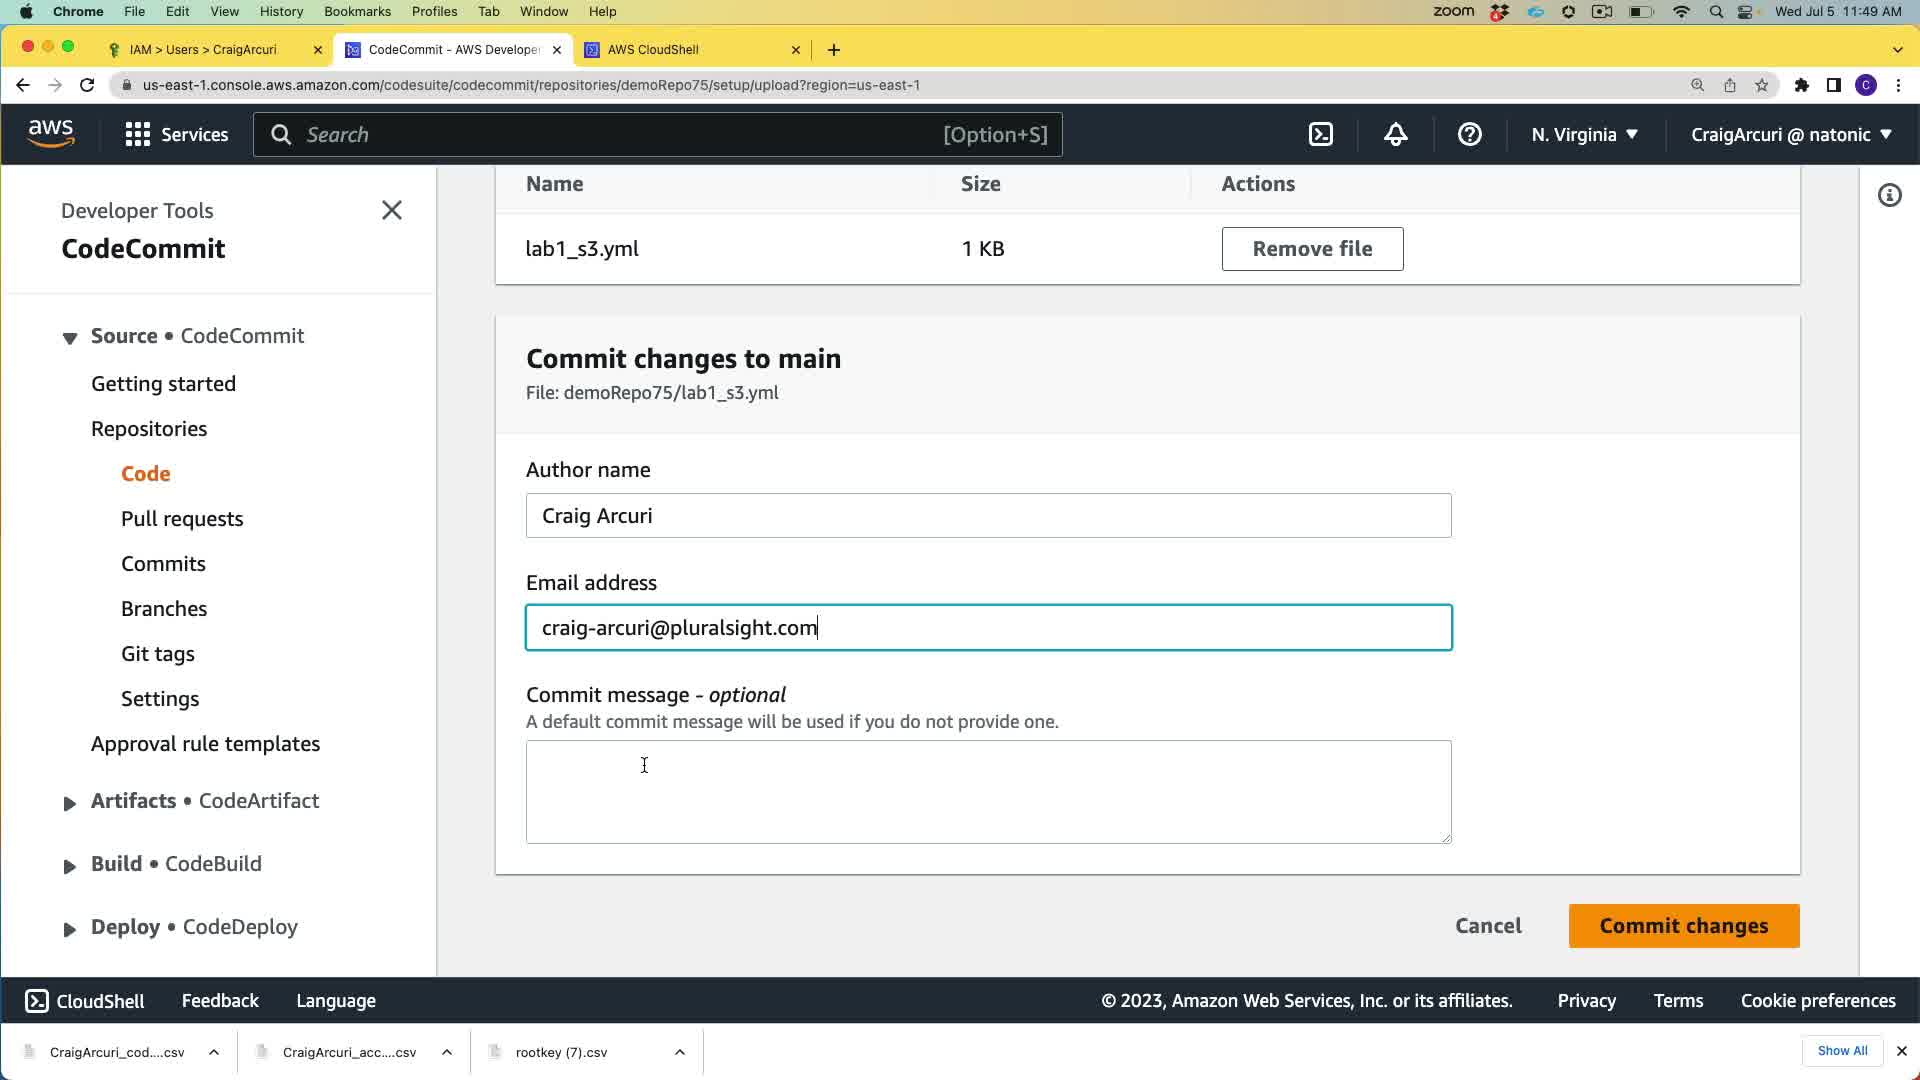
Task: Open the Services grid menu
Action: pyautogui.click(x=177, y=135)
